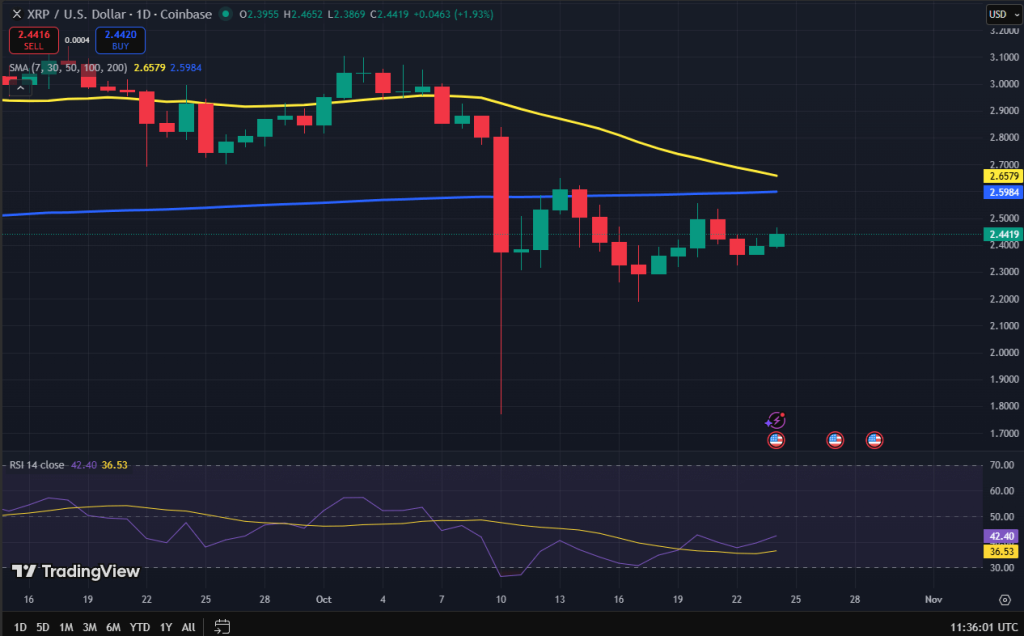
Task: Select the All time range
Action: pos(188,627)
